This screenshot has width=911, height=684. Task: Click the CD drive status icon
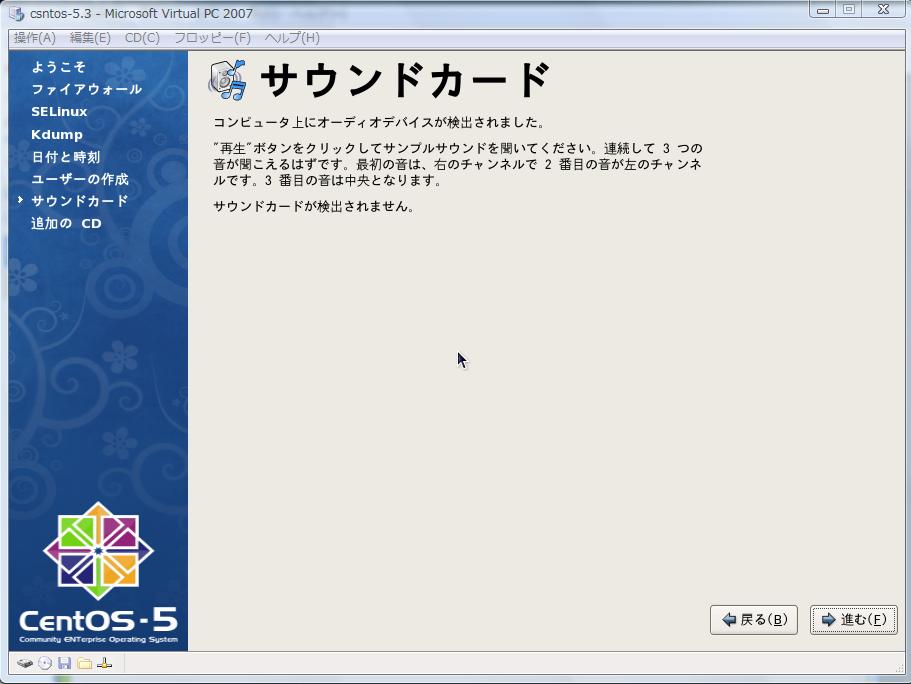[45, 663]
